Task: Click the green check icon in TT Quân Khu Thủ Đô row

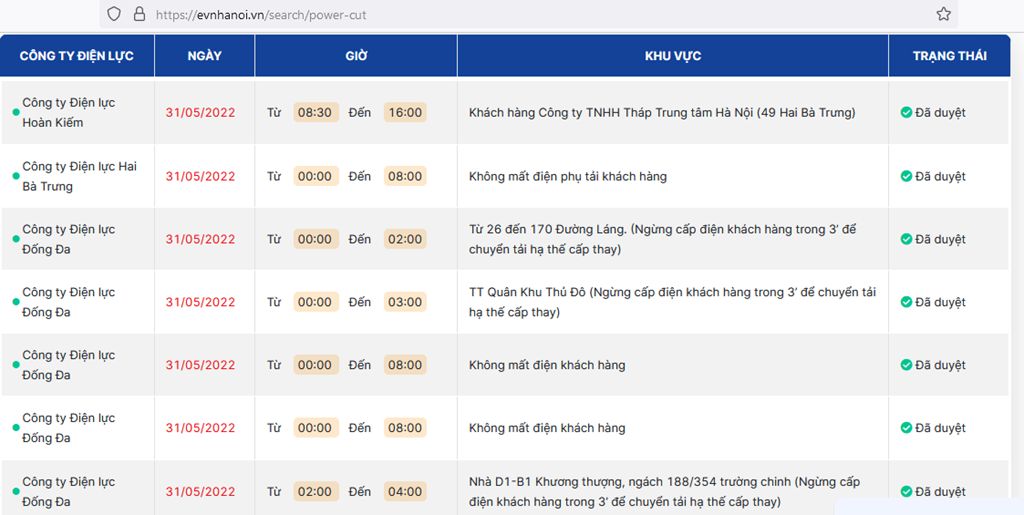Action: coord(906,302)
